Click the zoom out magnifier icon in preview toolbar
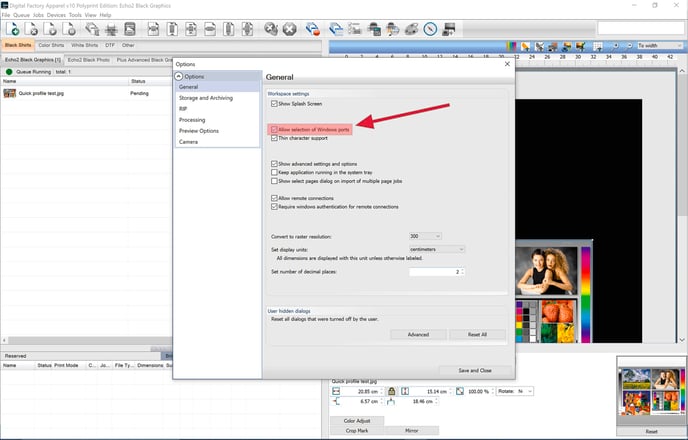The width and height of the screenshot is (688, 440). coord(630,46)
